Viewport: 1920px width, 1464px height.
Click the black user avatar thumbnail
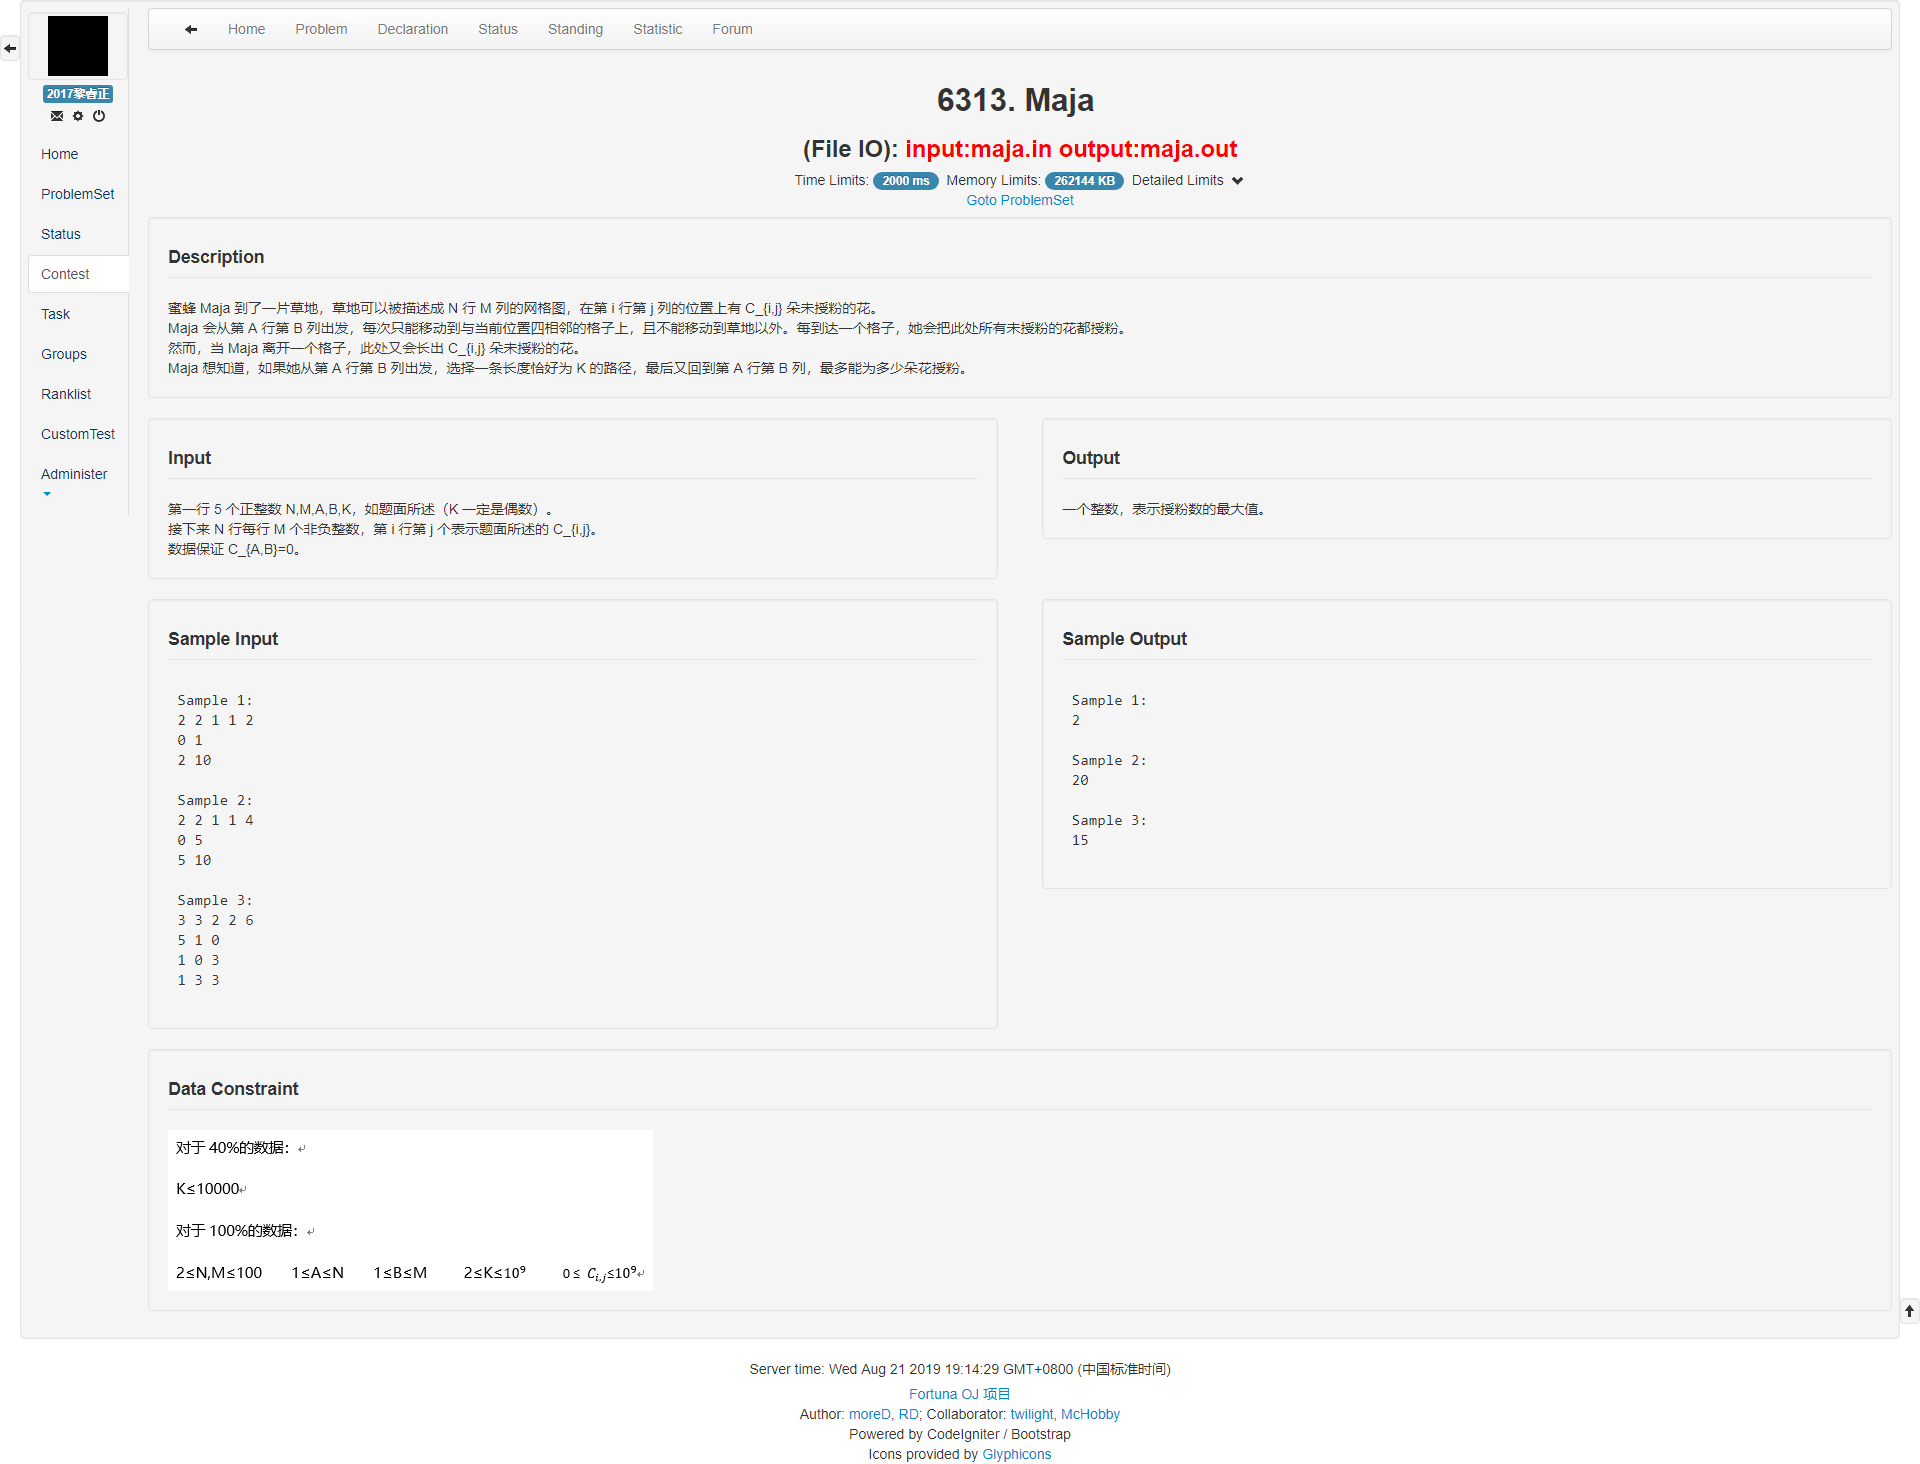78,46
